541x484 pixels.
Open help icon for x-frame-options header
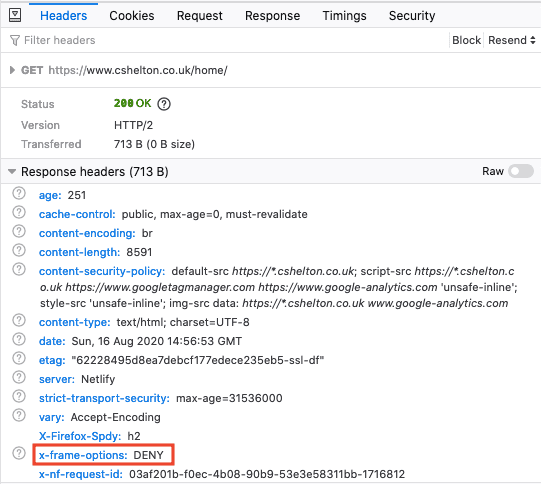[x=19, y=453]
